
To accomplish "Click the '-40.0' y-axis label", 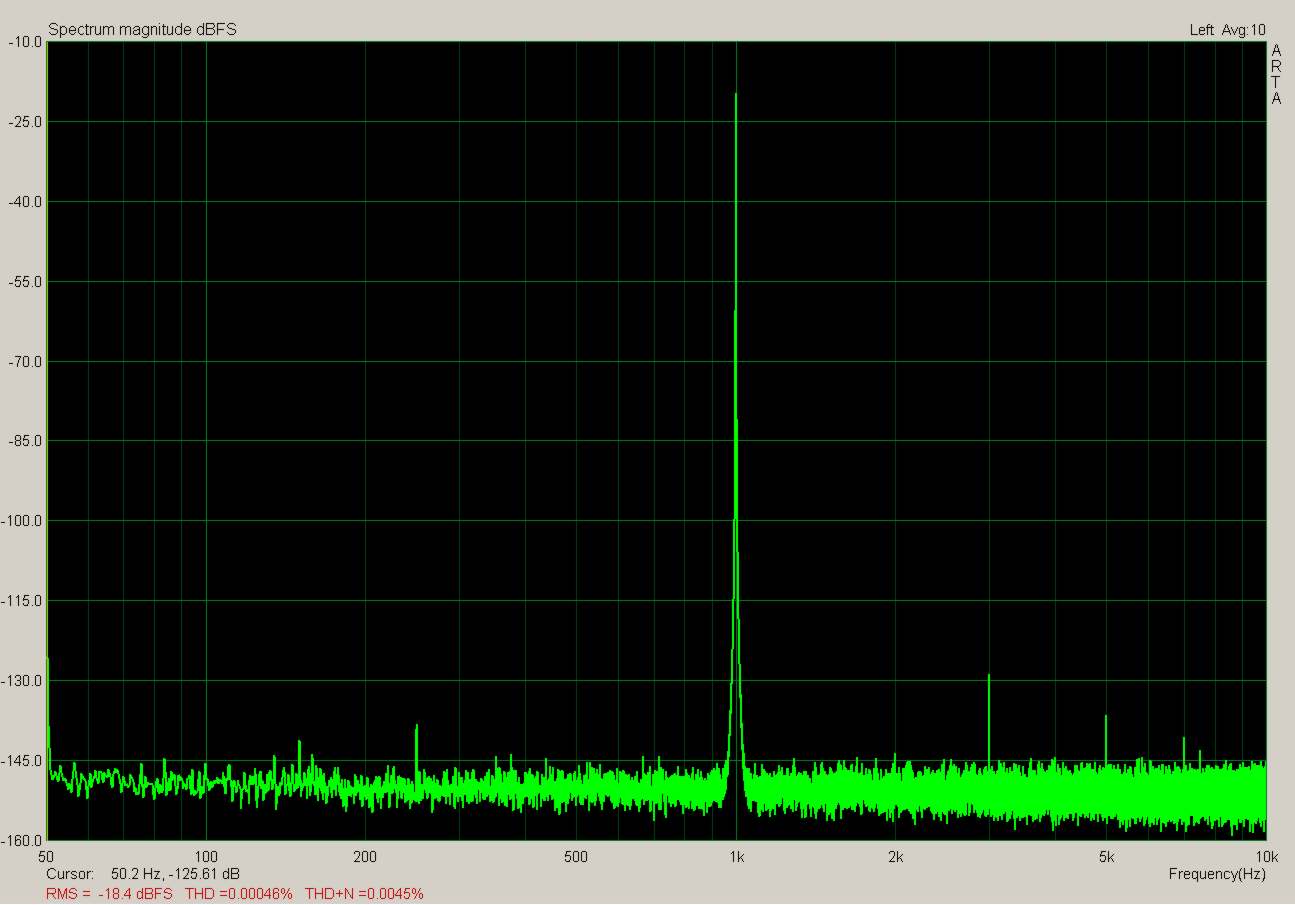I will coord(24,202).
